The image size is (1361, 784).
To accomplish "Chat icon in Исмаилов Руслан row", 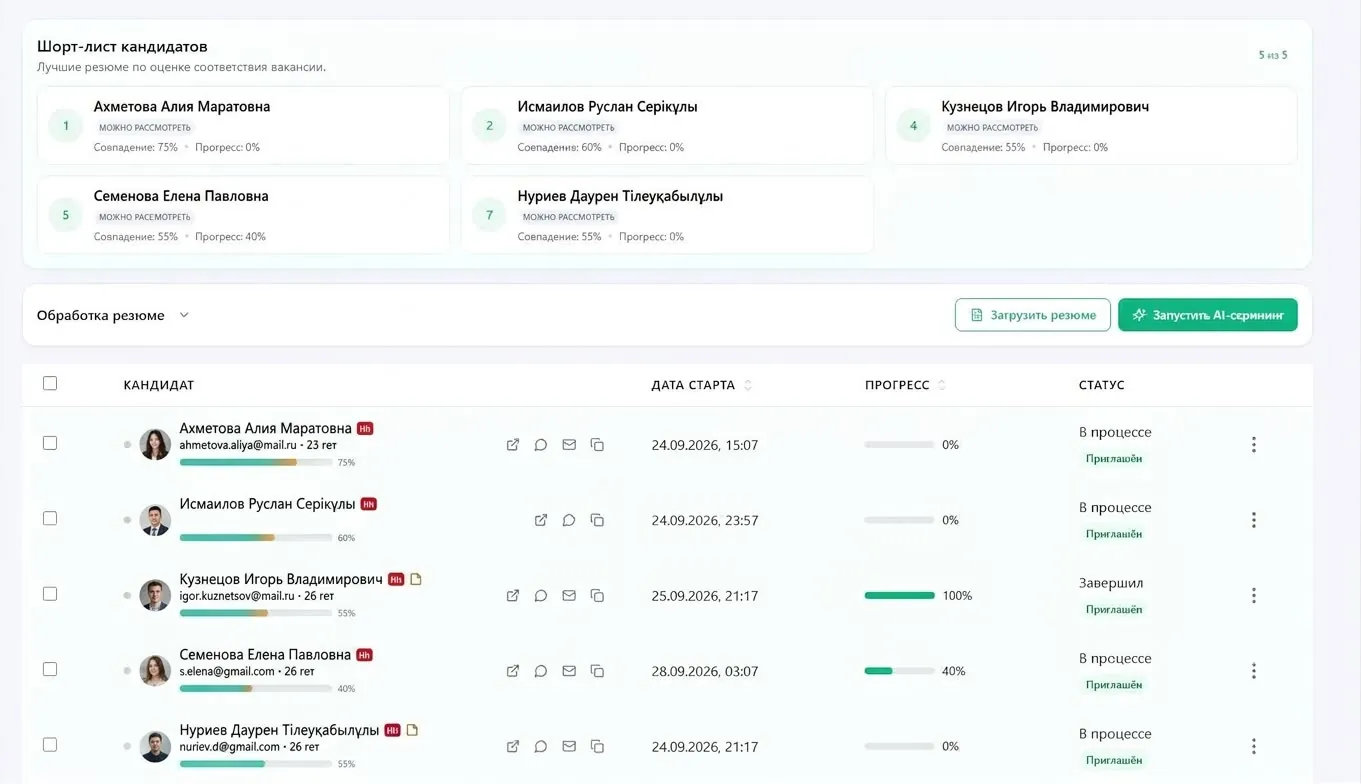I will 569,520.
